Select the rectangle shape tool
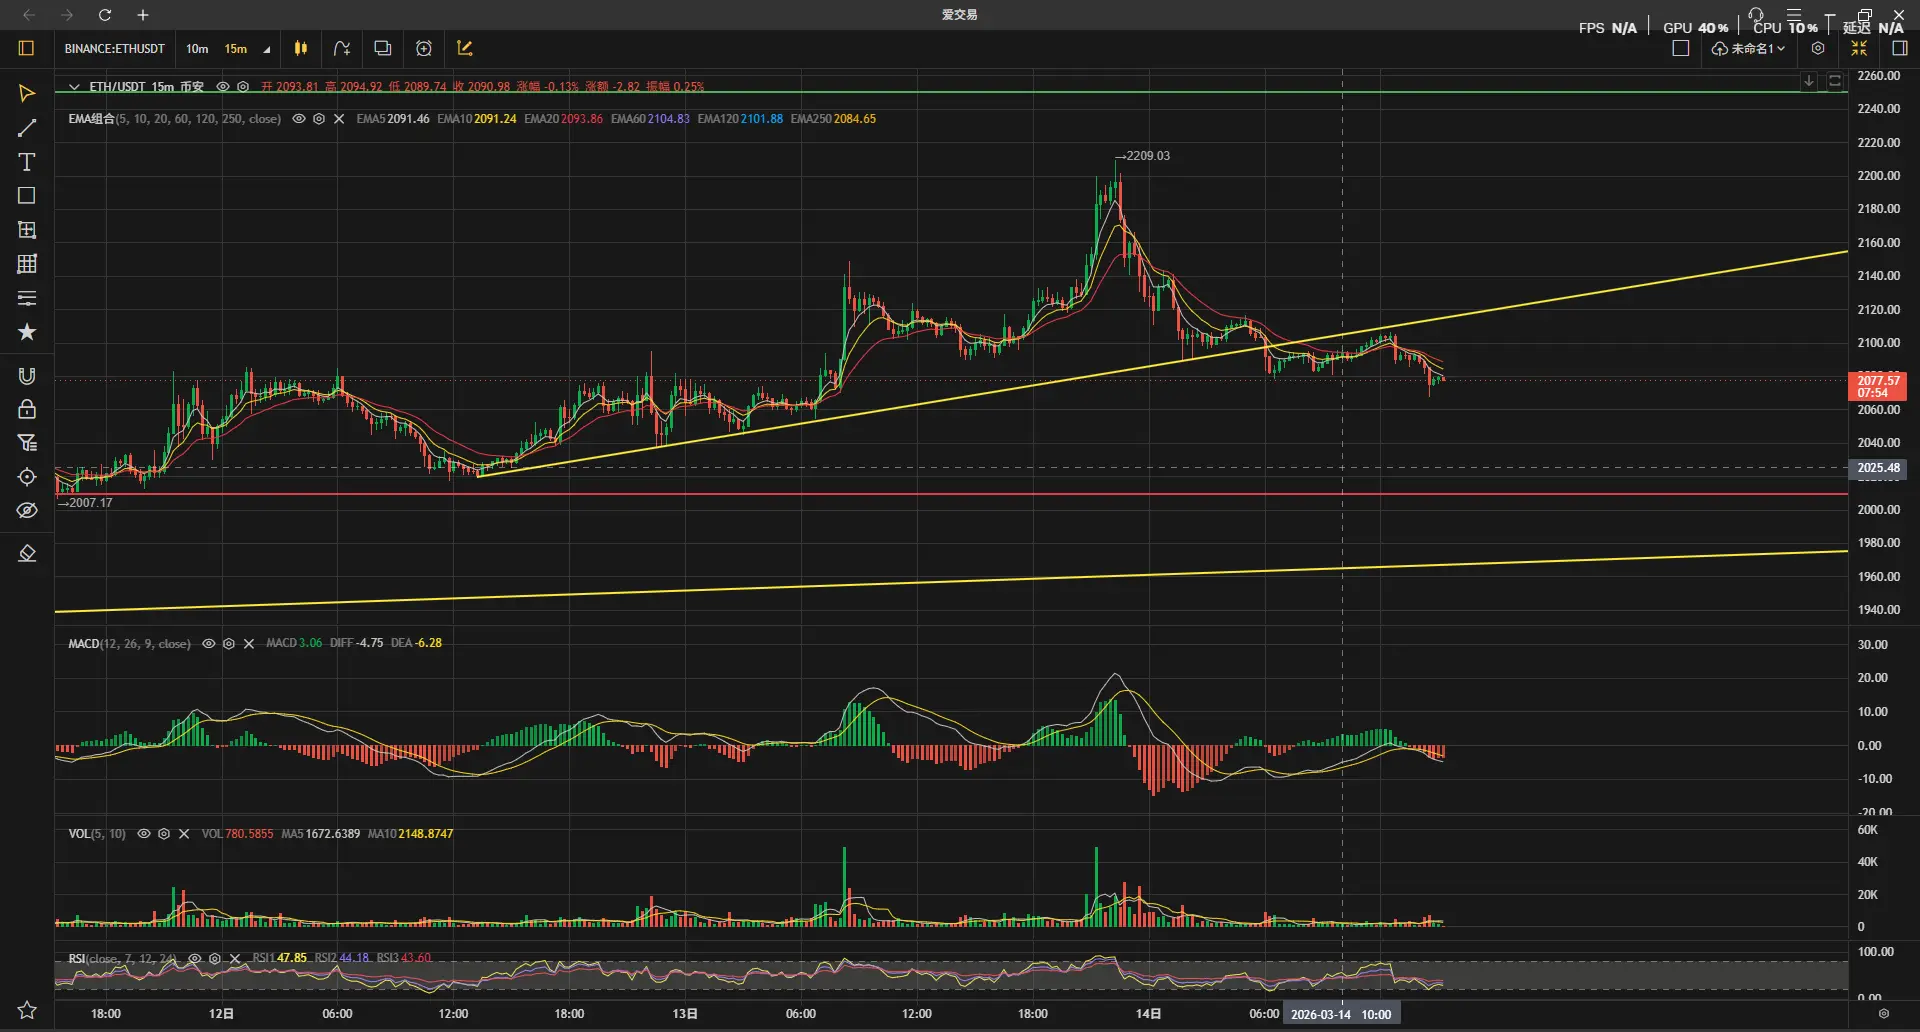The image size is (1920, 1032). pos(27,196)
